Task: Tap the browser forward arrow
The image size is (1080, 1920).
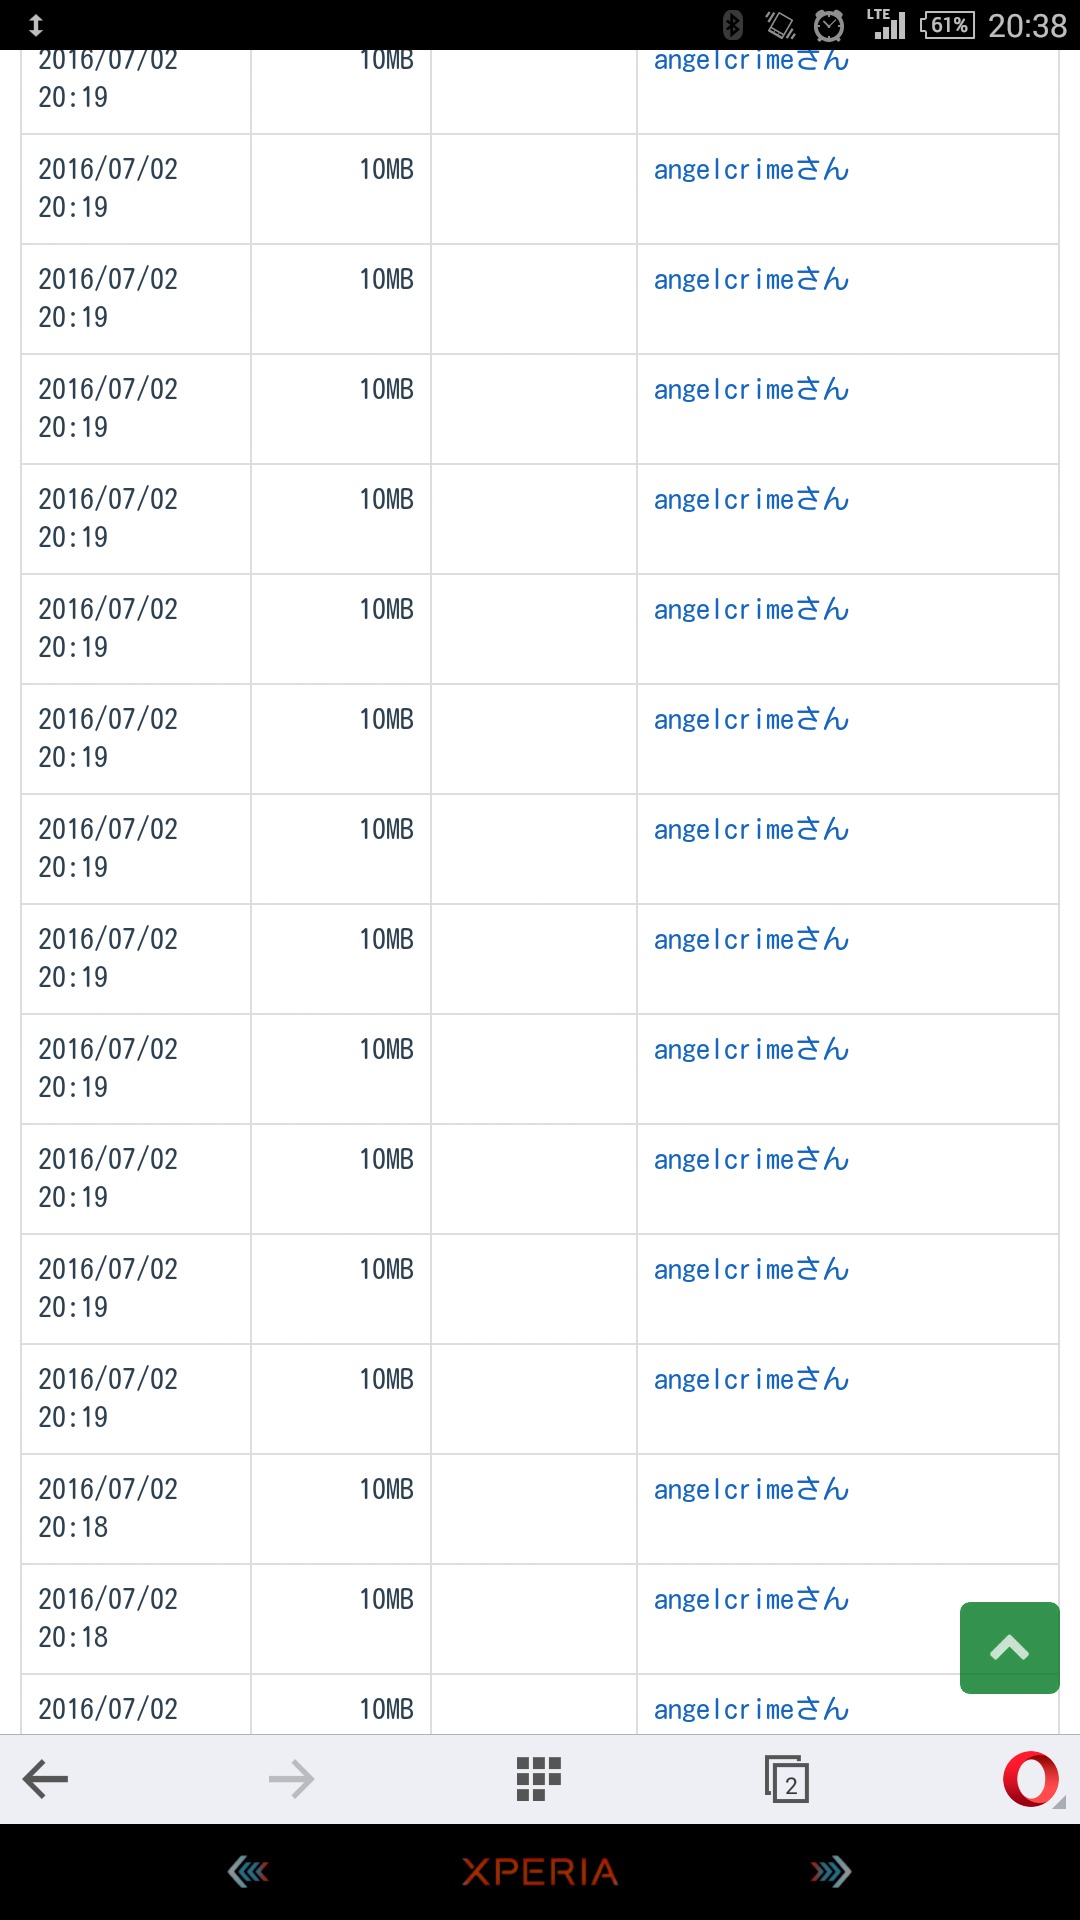Action: (291, 1779)
